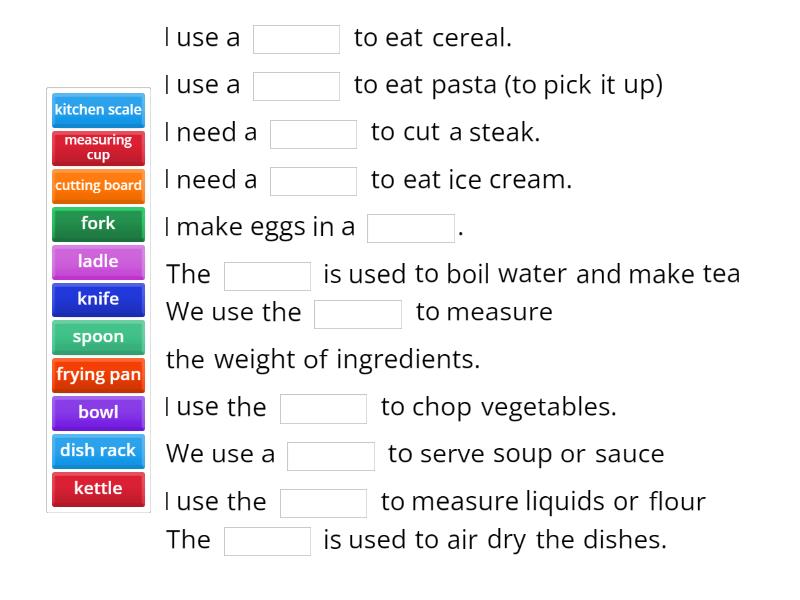Click the 'cutting board' word tile
Screen dimensions: 800x600
click(x=97, y=186)
